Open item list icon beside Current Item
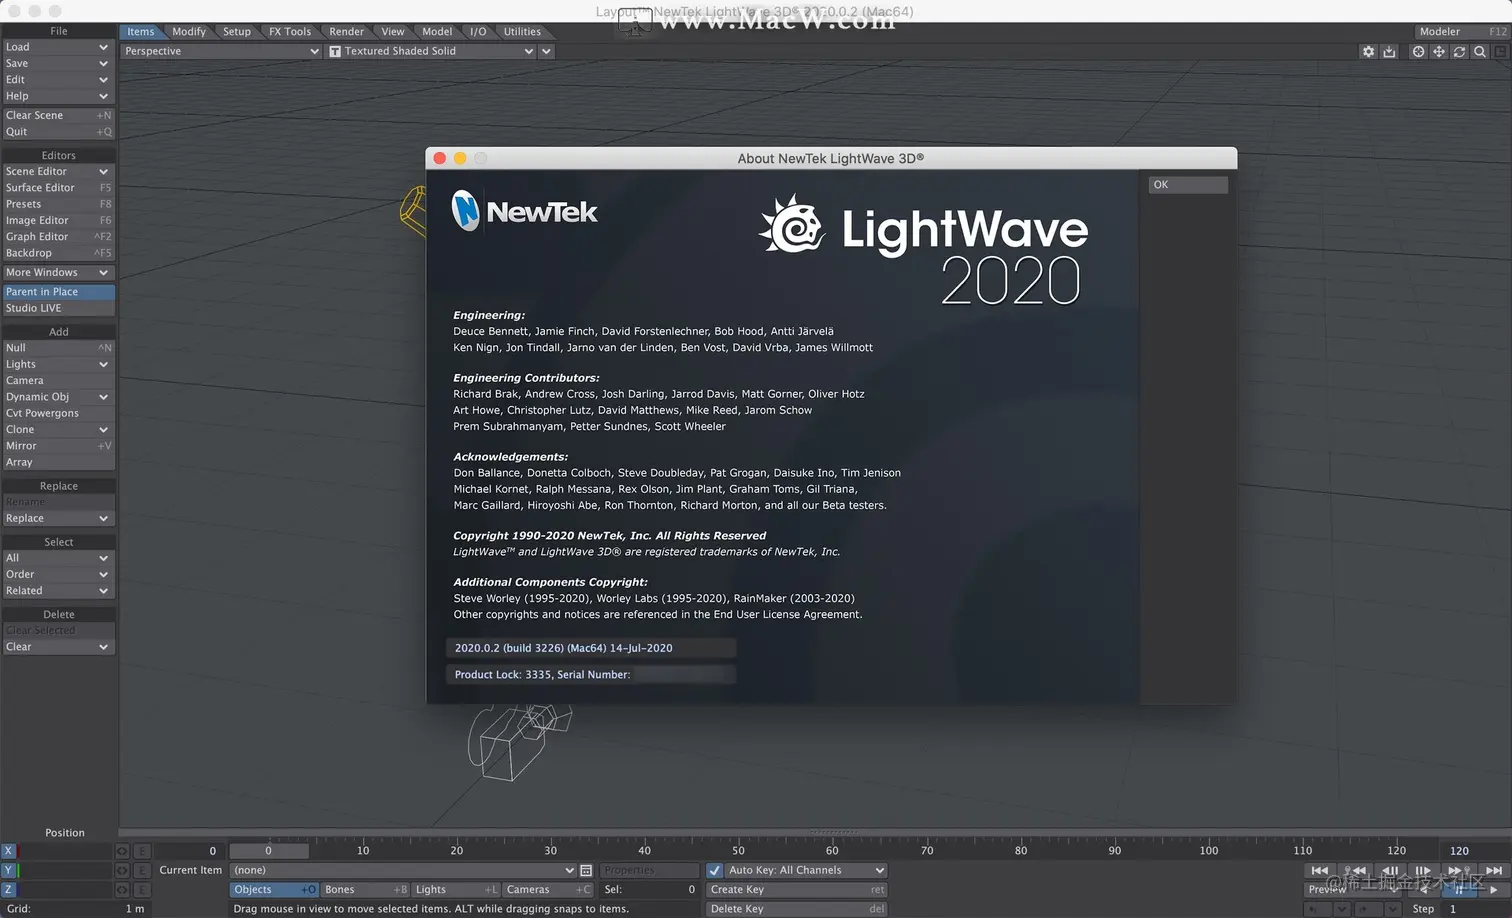Image resolution: width=1512 pixels, height=918 pixels. [586, 870]
